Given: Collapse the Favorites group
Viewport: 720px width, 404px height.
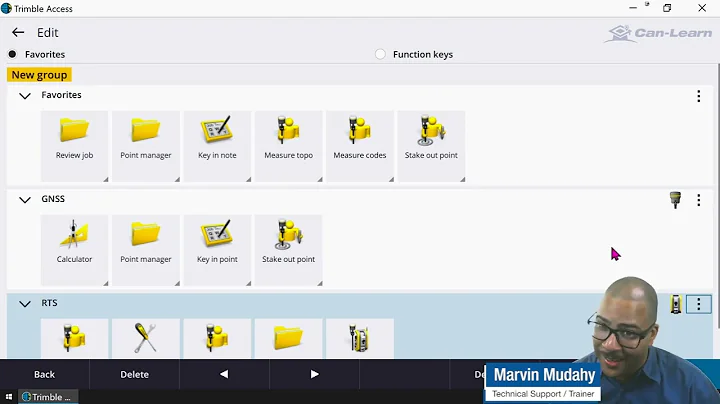Looking at the screenshot, I should pos(25,95).
